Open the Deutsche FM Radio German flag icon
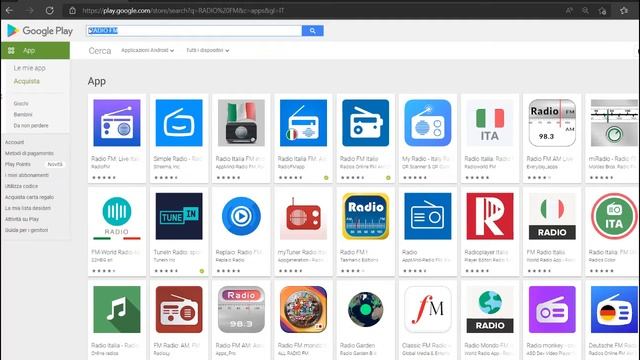 click(x=614, y=309)
